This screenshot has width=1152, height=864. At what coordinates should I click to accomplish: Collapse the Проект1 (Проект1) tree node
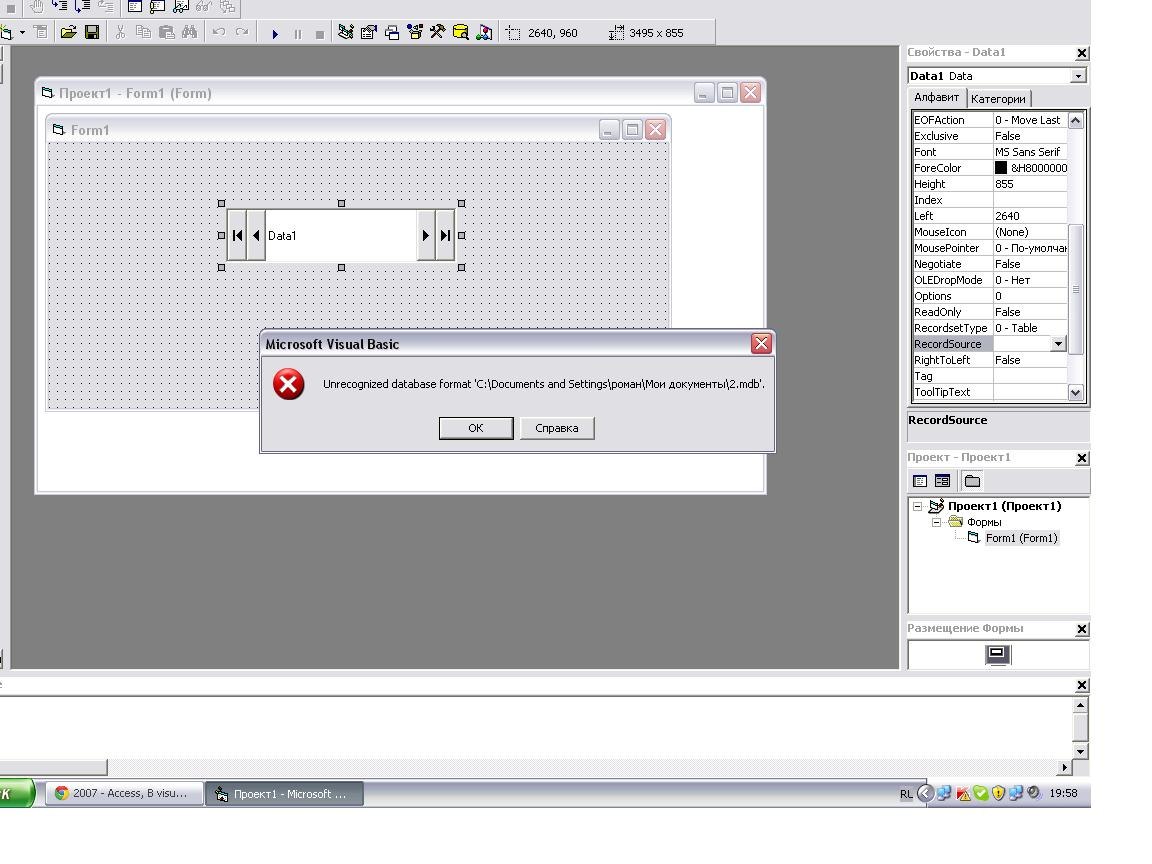[917, 506]
